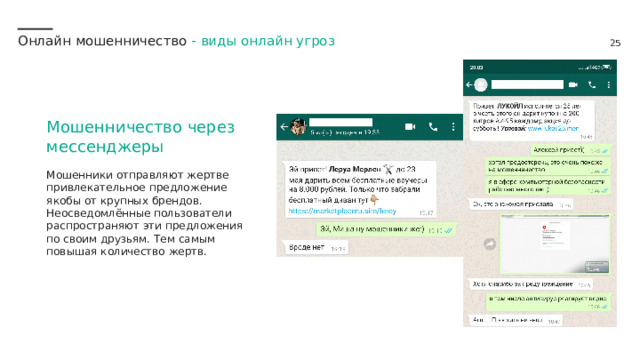Open the three-dot menu in the ЛУКОЙЛ chat
Viewport: 640px width, 360px height.
click(x=609, y=84)
